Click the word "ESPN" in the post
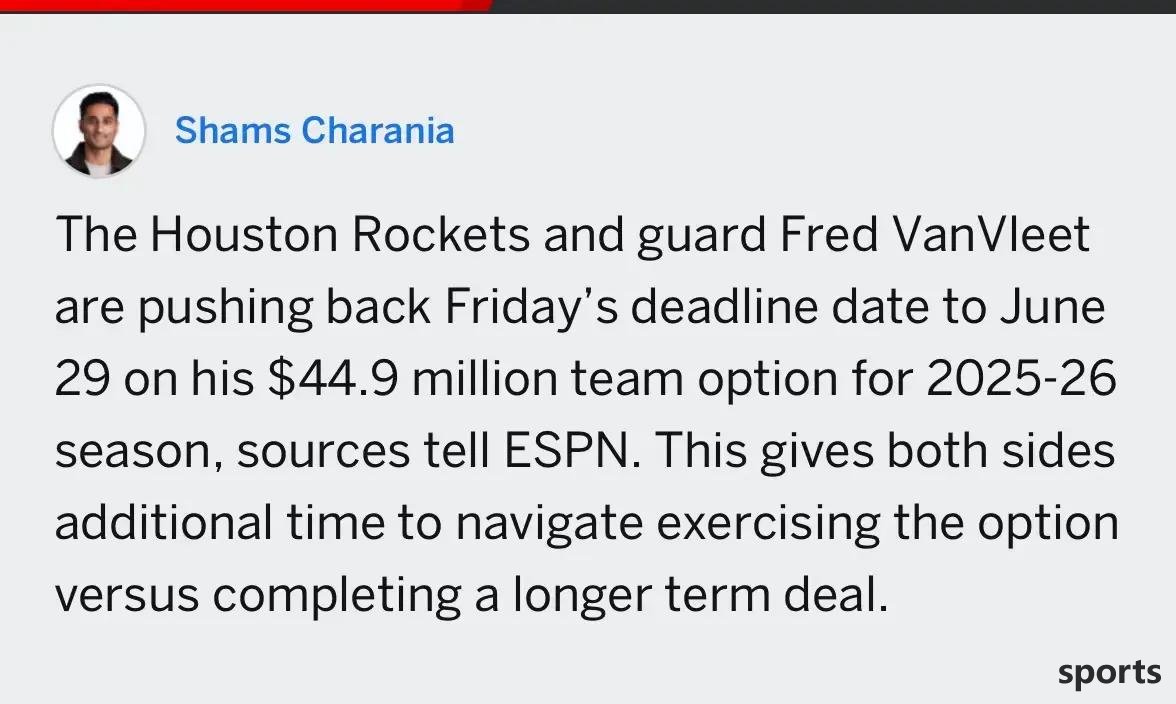This screenshot has height=704, width=1176. coord(572,451)
